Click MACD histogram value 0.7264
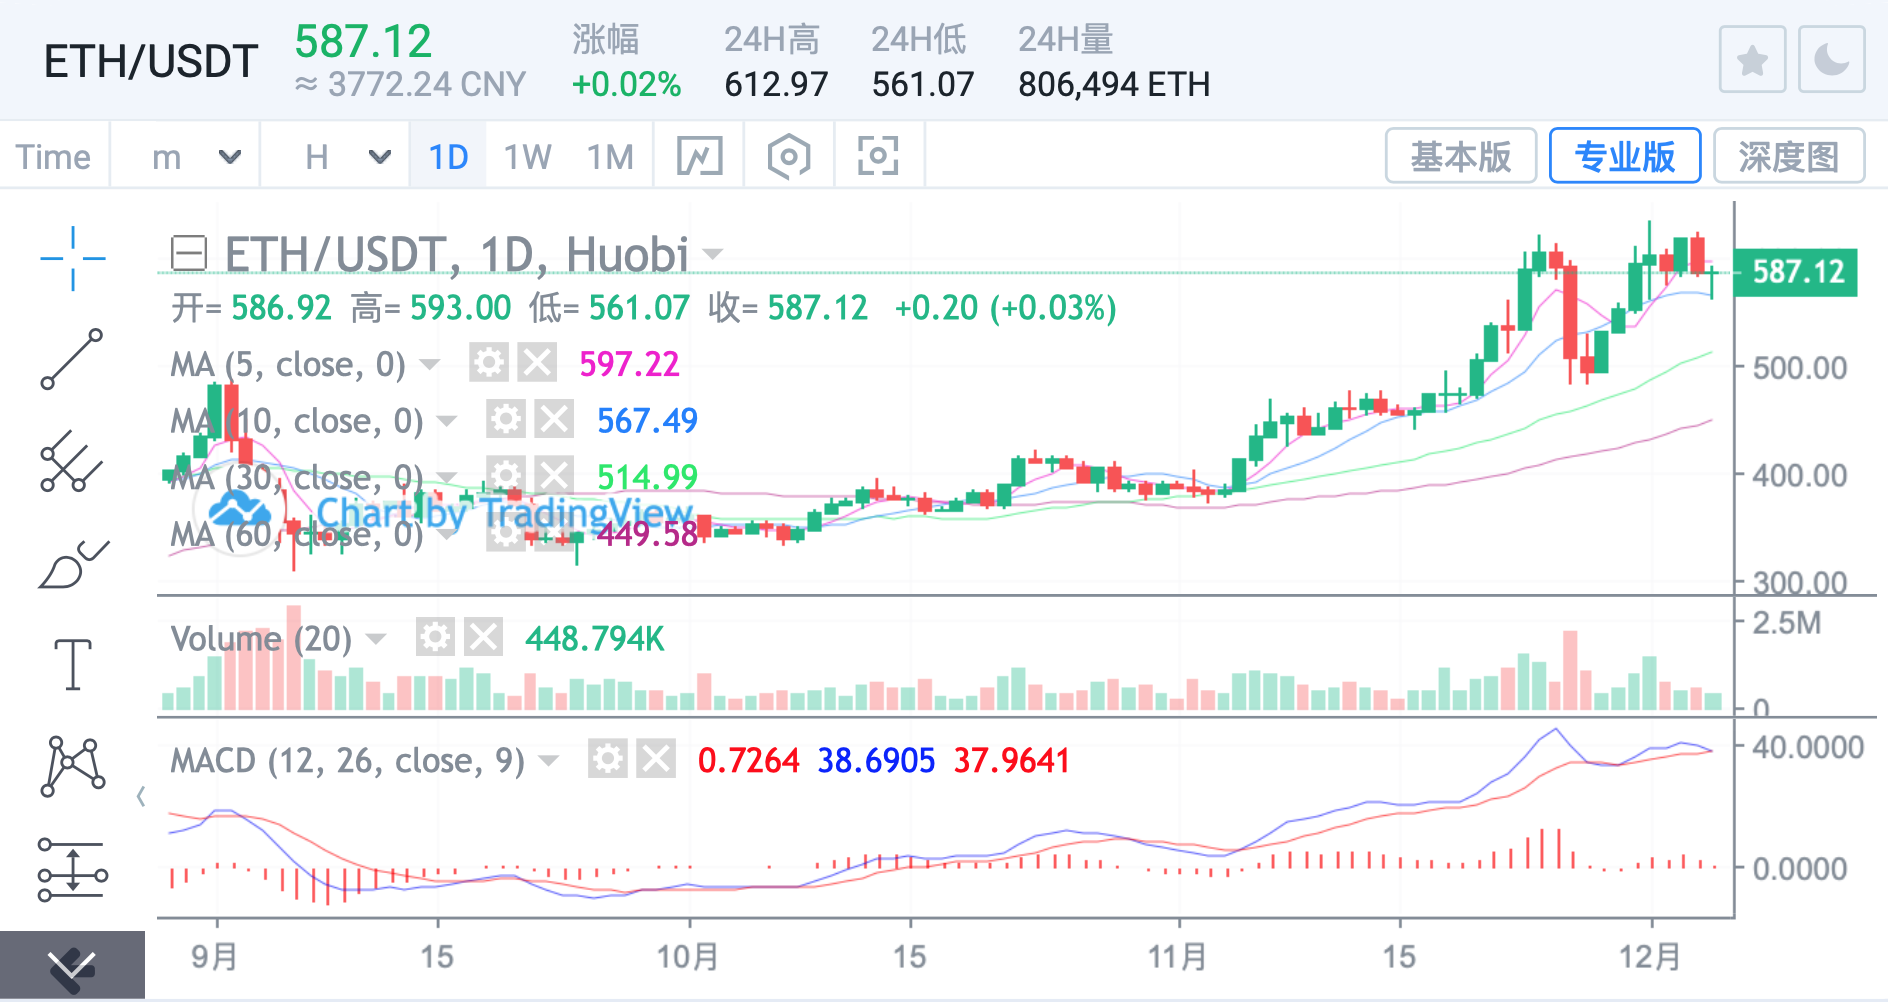 [x=748, y=761]
